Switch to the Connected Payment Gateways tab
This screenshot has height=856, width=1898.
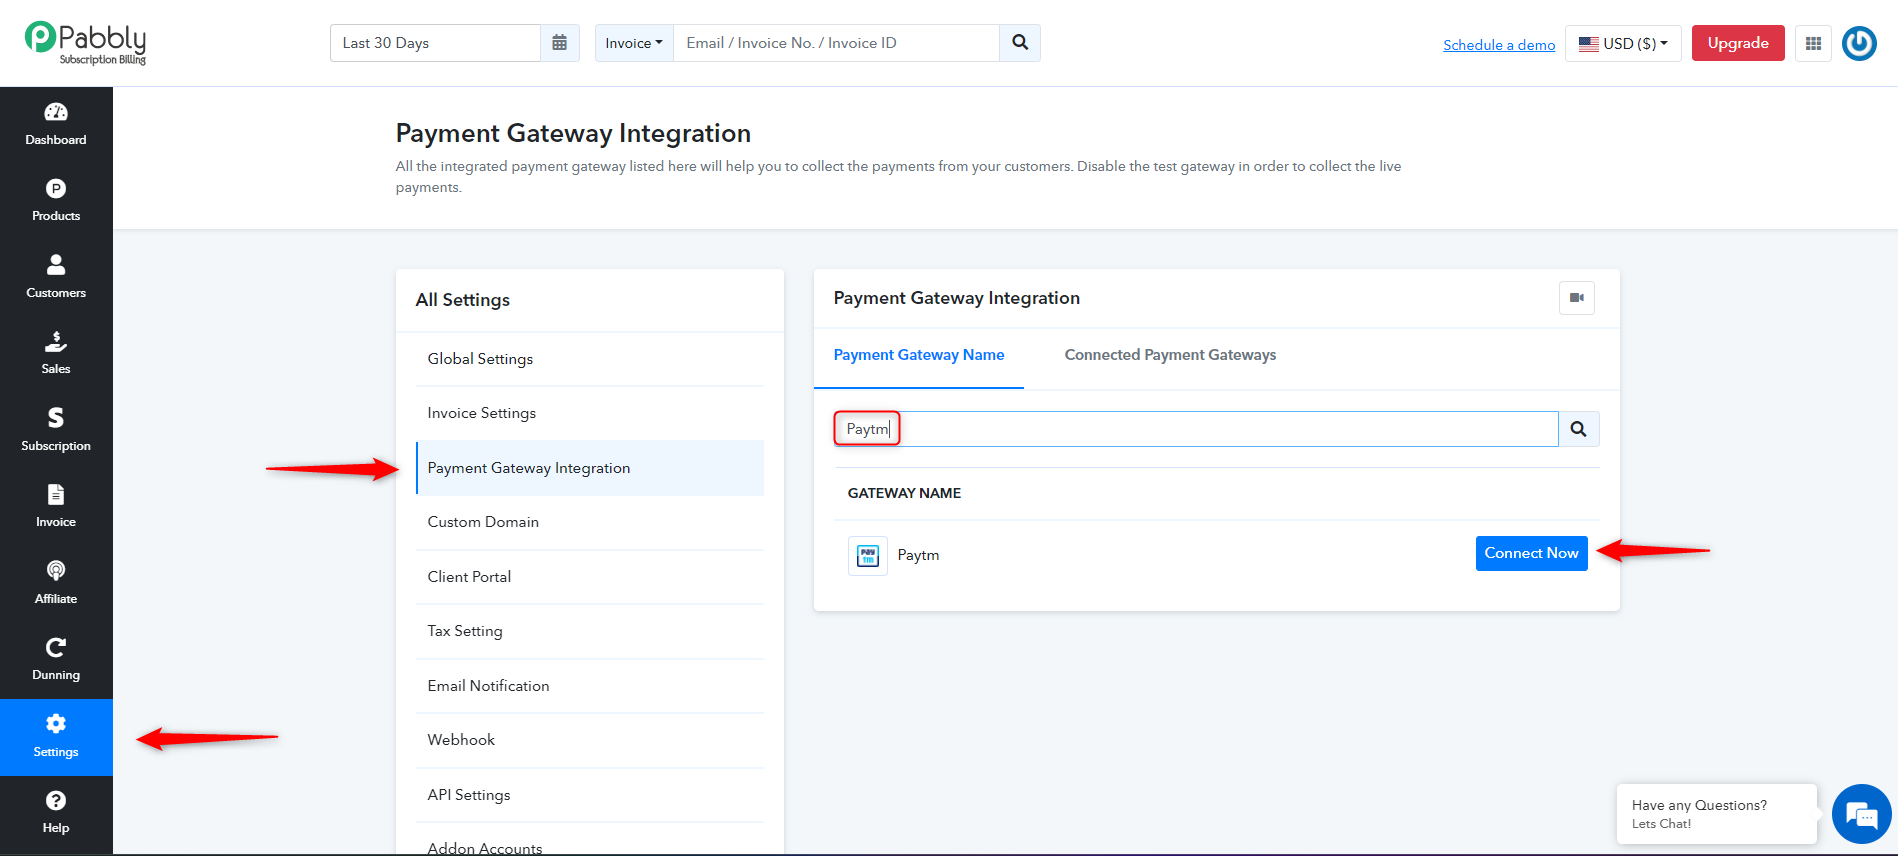[1170, 355]
